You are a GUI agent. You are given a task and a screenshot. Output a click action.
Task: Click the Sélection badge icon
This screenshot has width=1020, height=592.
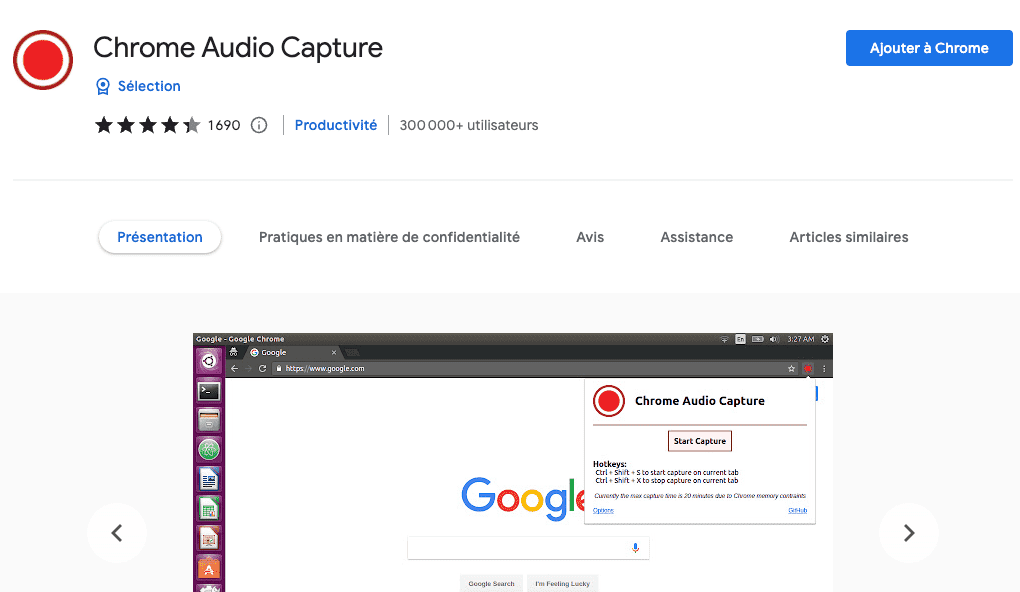pos(103,87)
